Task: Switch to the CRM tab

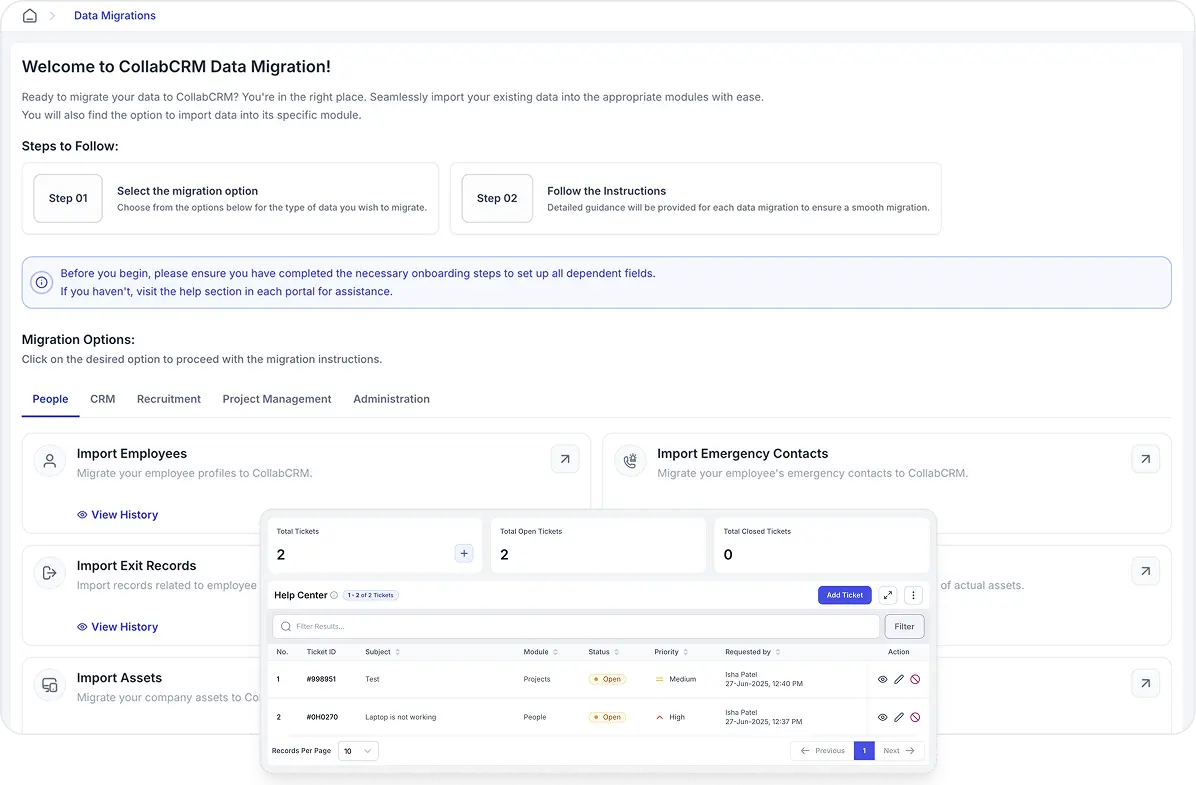Action: 102,399
